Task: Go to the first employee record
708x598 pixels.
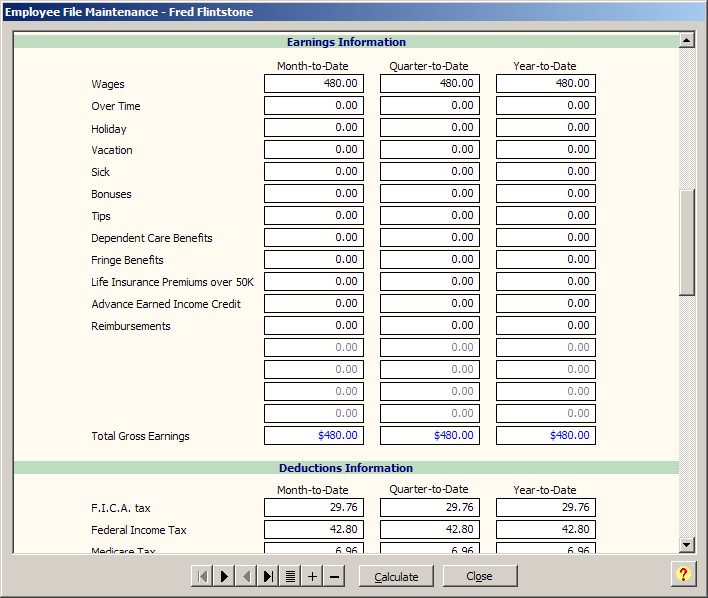Action: (202, 576)
